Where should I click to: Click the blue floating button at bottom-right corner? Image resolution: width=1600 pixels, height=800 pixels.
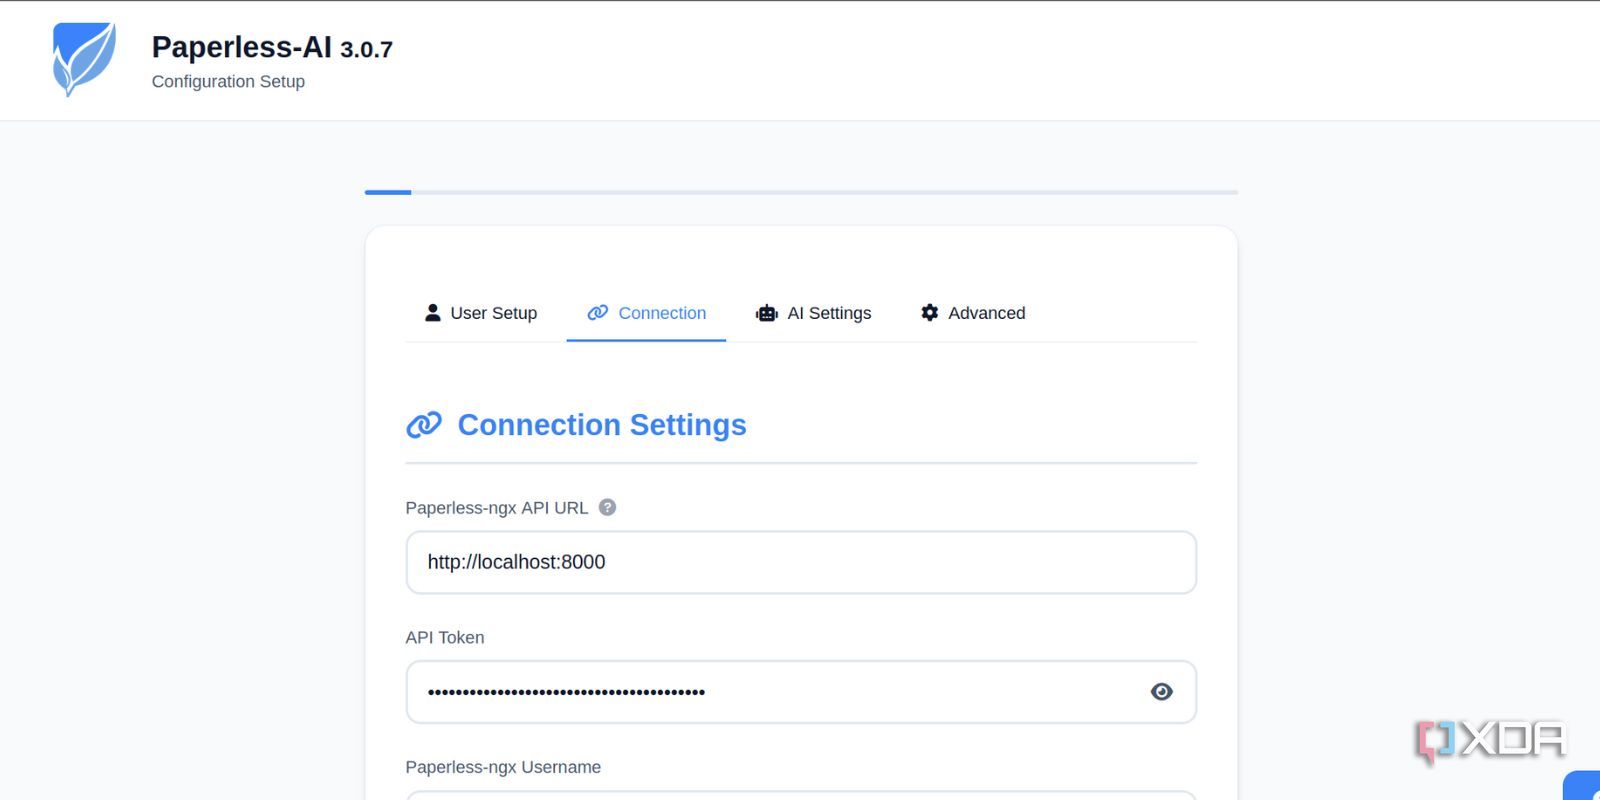pyautogui.click(x=1585, y=787)
